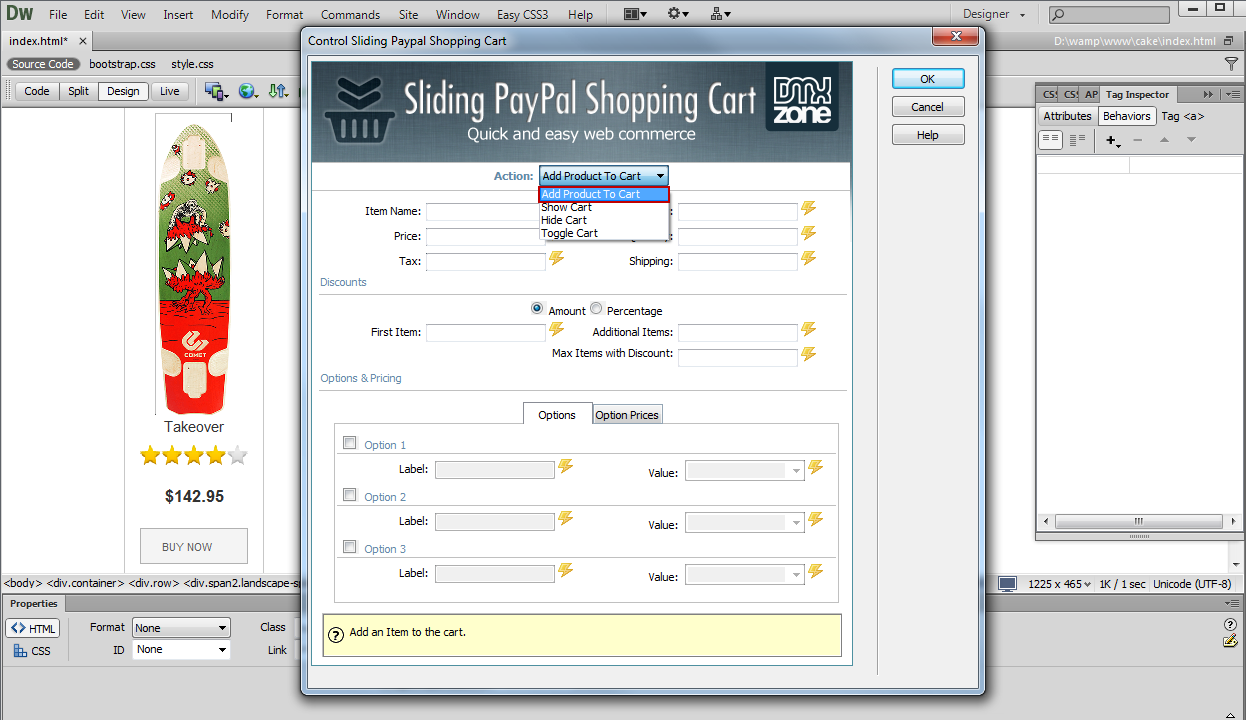Image resolution: width=1246 pixels, height=720 pixels.
Task: Open the Easy CSS3 menu
Action: (x=523, y=15)
